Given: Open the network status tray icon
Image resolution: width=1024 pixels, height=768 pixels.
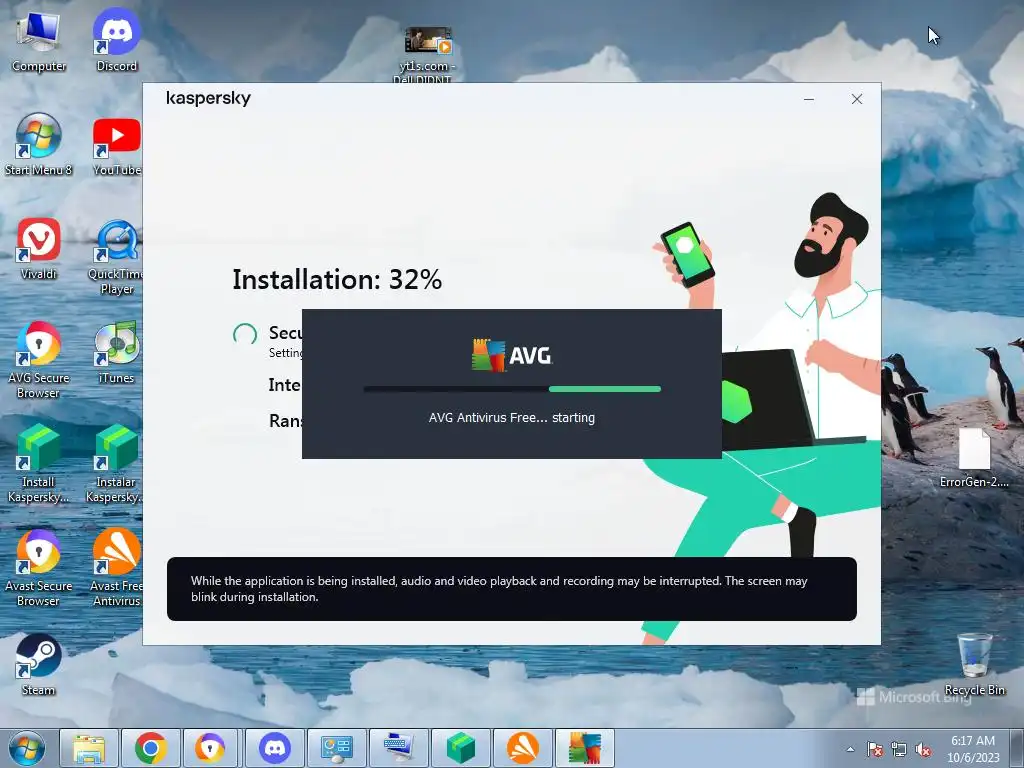Looking at the screenshot, I should pos(899,749).
